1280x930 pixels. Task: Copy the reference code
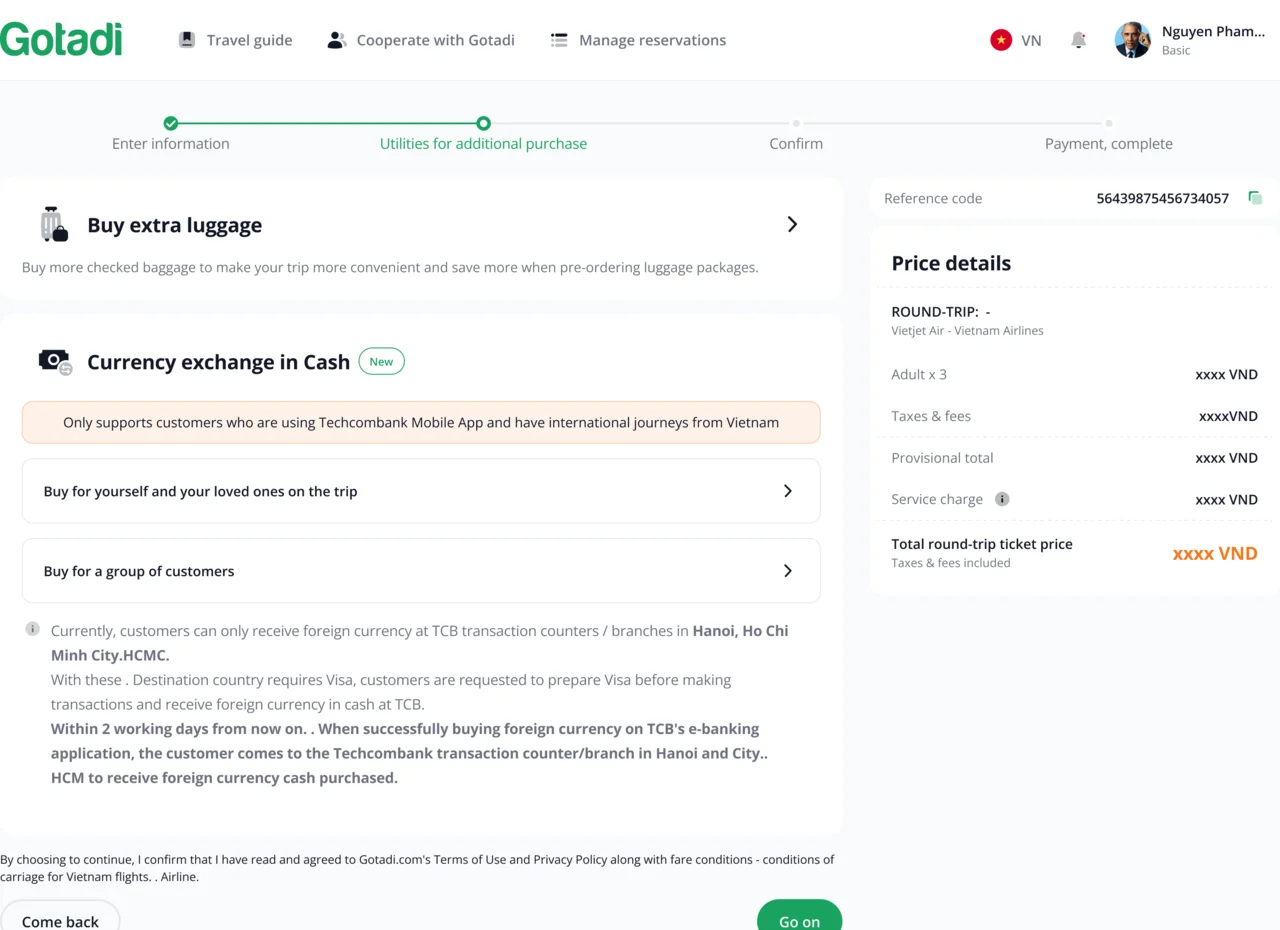(1255, 198)
